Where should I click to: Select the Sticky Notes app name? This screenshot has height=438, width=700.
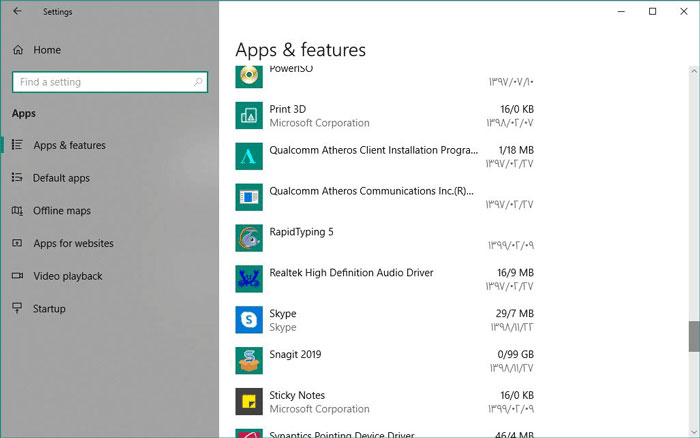pyautogui.click(x=297, y=395)
